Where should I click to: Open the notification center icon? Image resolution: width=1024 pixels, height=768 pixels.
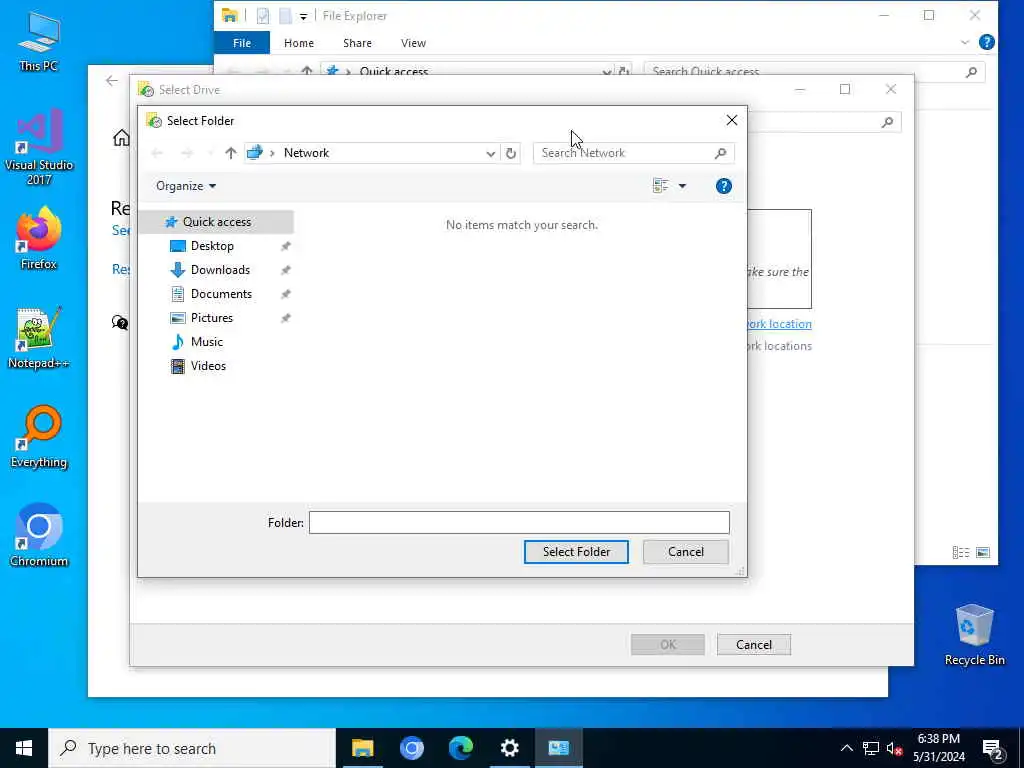click(993, 749)
